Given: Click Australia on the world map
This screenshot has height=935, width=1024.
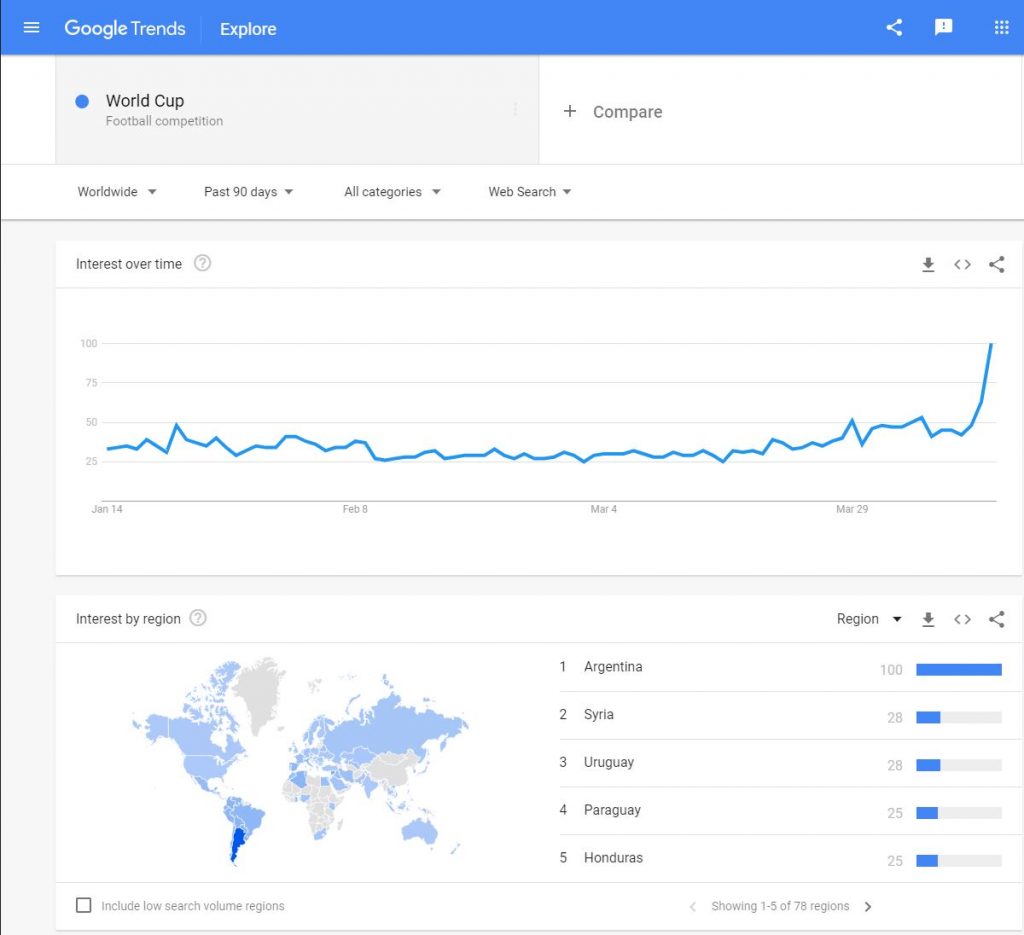Looking at the screenshot, I should [x=420, y=829].
